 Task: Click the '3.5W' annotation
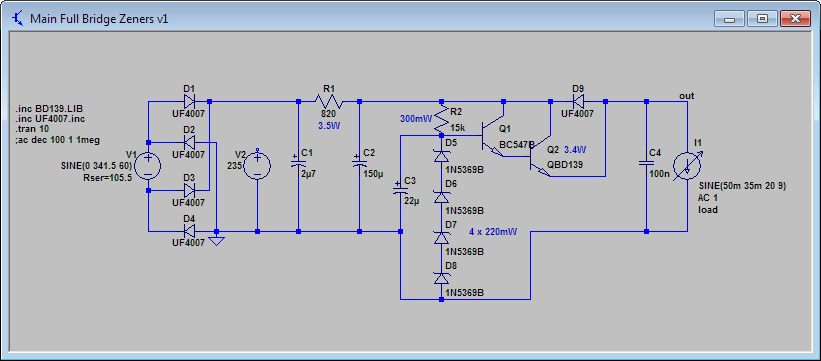point(328,126)
